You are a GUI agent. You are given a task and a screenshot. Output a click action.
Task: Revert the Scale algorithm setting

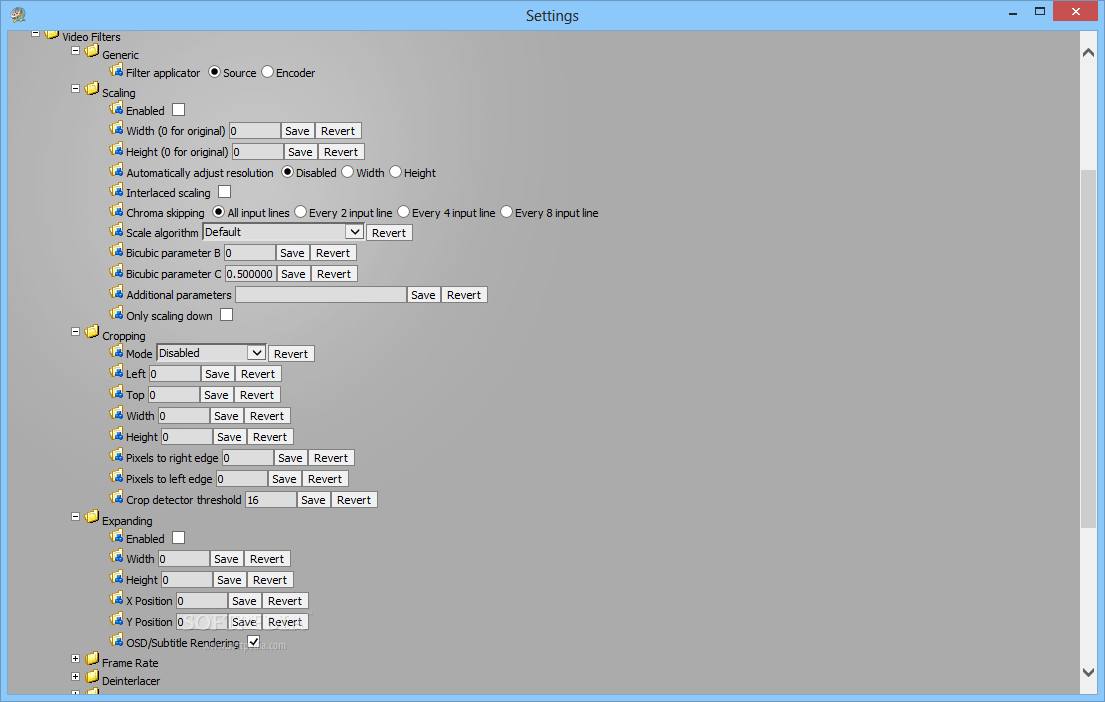[x=389, y=233]
